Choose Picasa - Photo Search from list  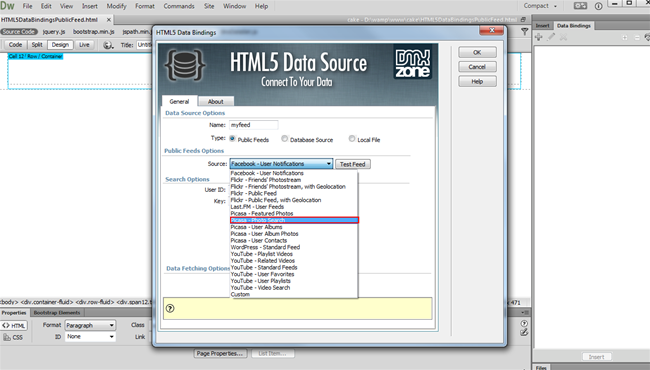click(x=294, y=220)
